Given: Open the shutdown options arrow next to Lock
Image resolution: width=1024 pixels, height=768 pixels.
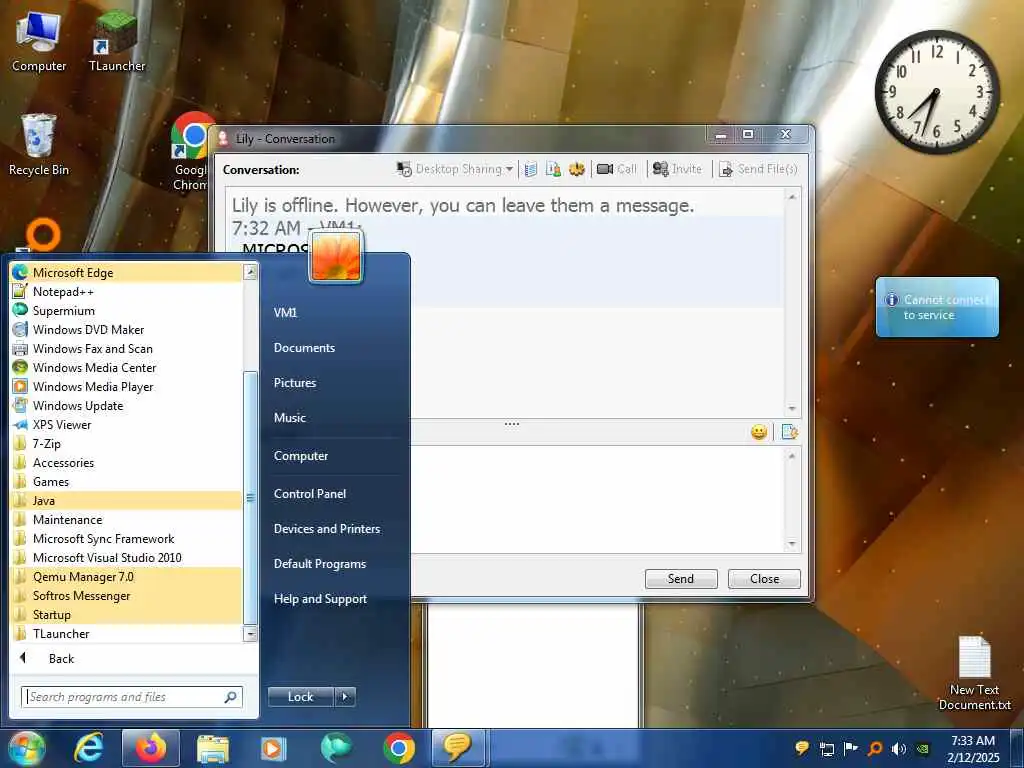Looking at the screenshot, I should (x=345, y=697).
